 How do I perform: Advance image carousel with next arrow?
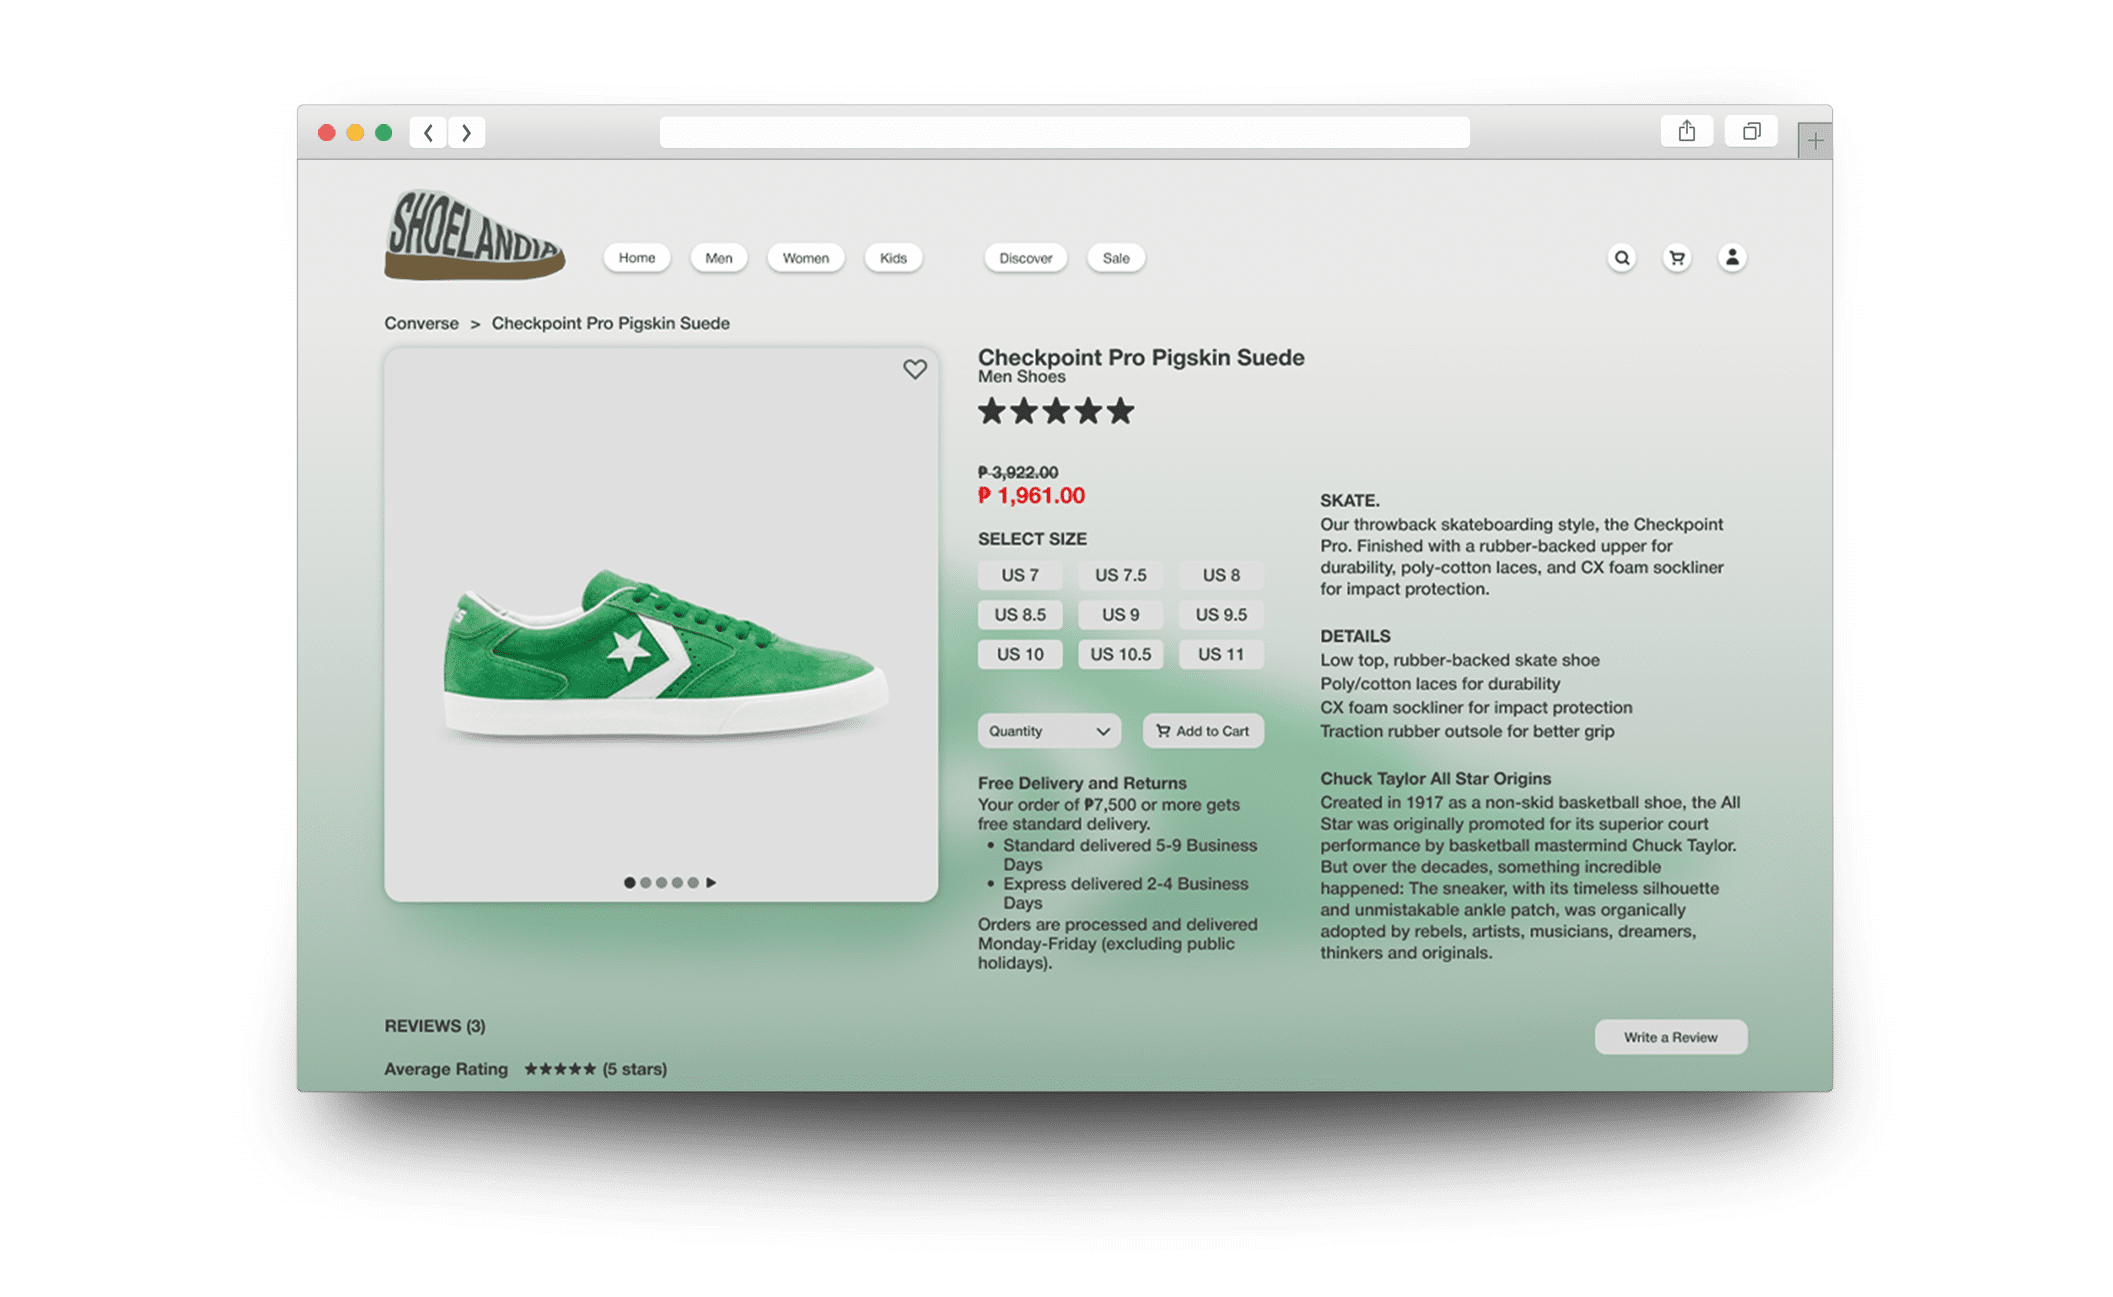[711, 882]
